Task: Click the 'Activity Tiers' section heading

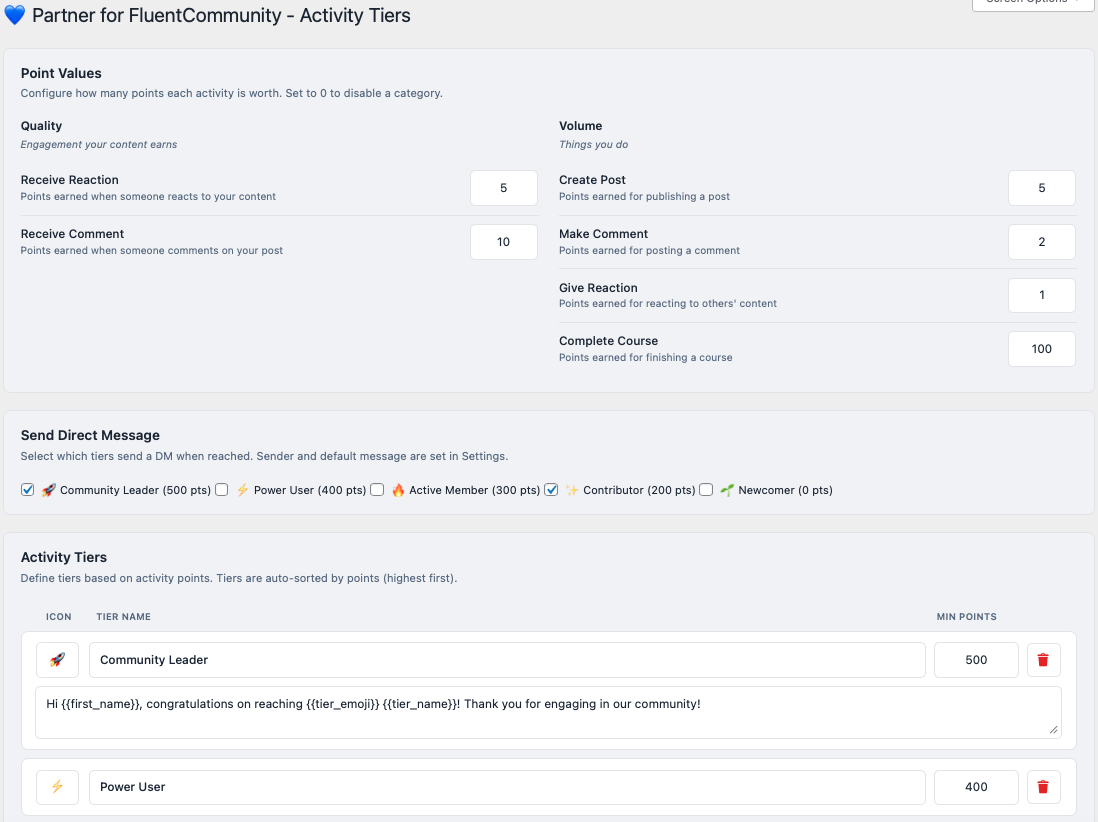Action: [x=64, y=557]
